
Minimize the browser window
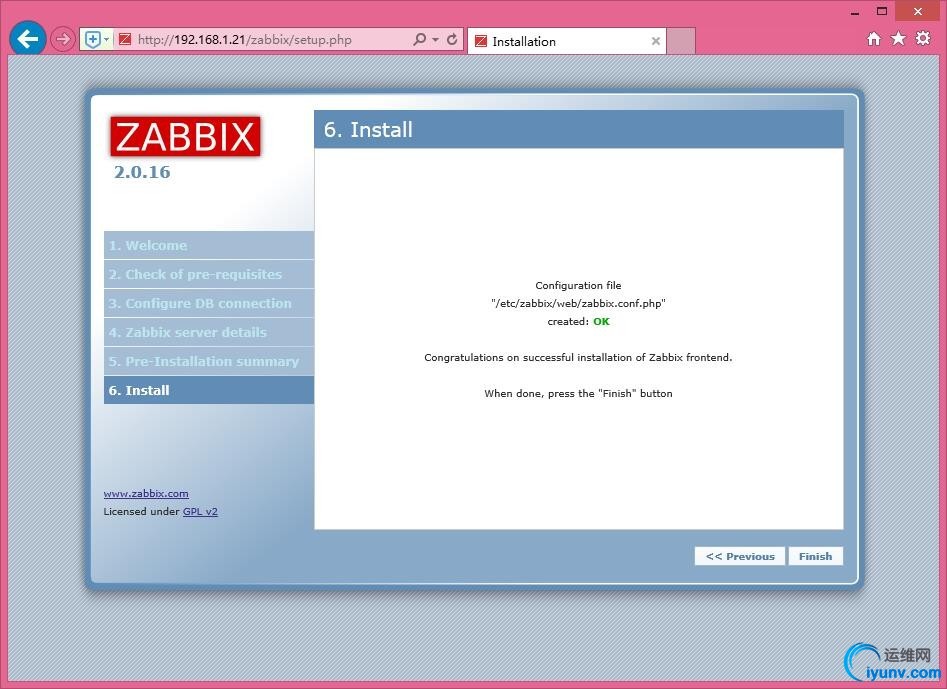coord(855,11)
